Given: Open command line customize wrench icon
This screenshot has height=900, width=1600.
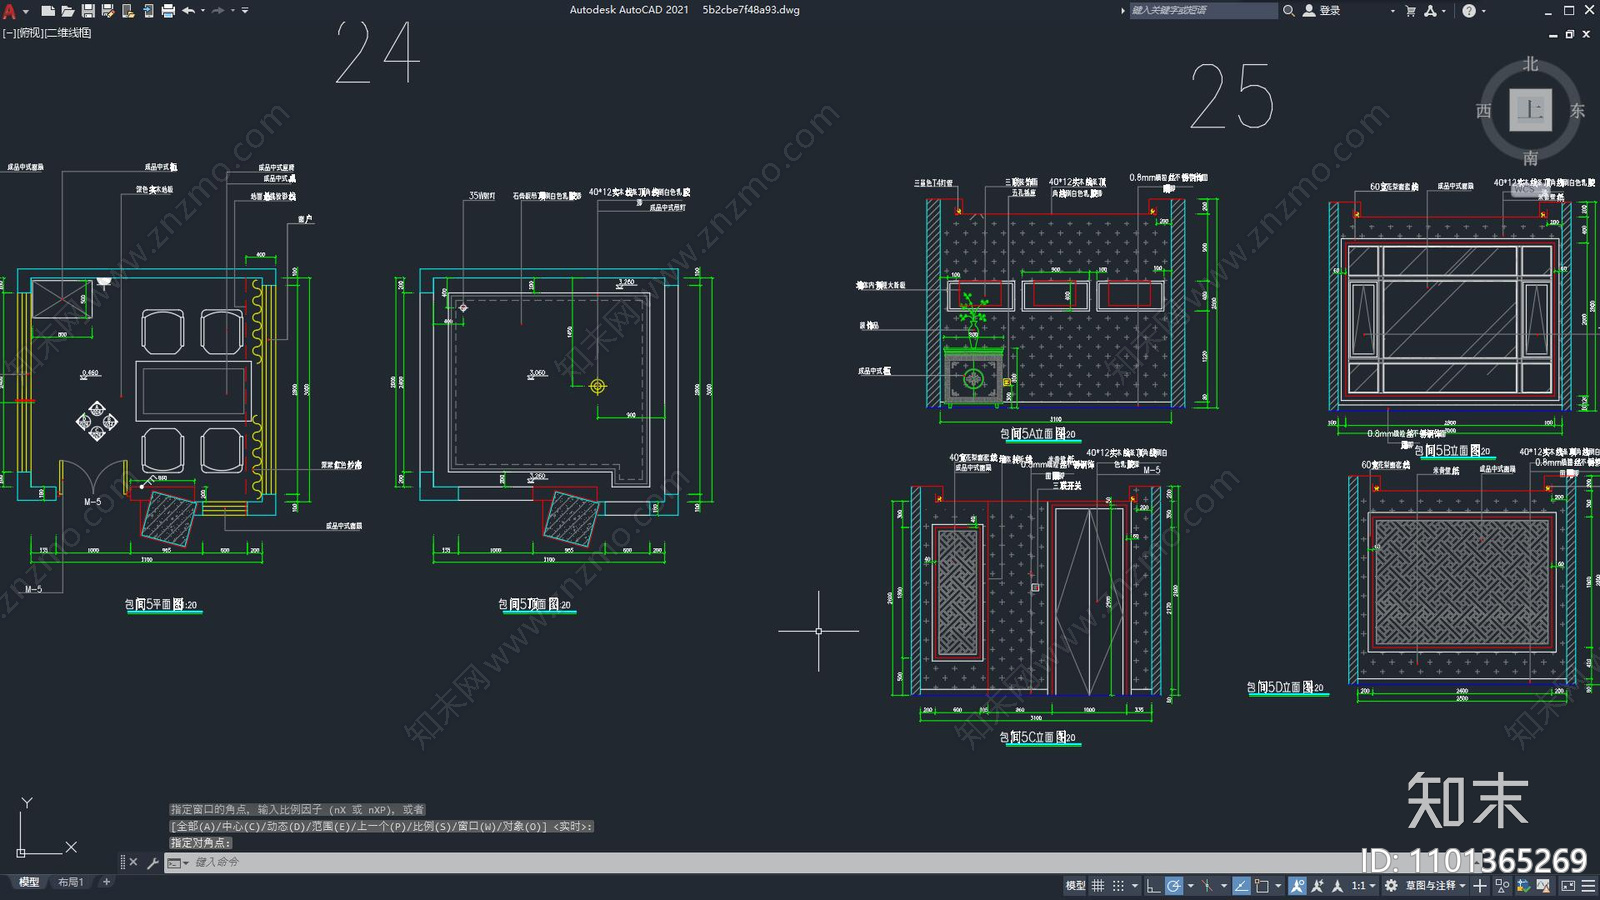Looking at the screenshot, I should pos(153,862).
